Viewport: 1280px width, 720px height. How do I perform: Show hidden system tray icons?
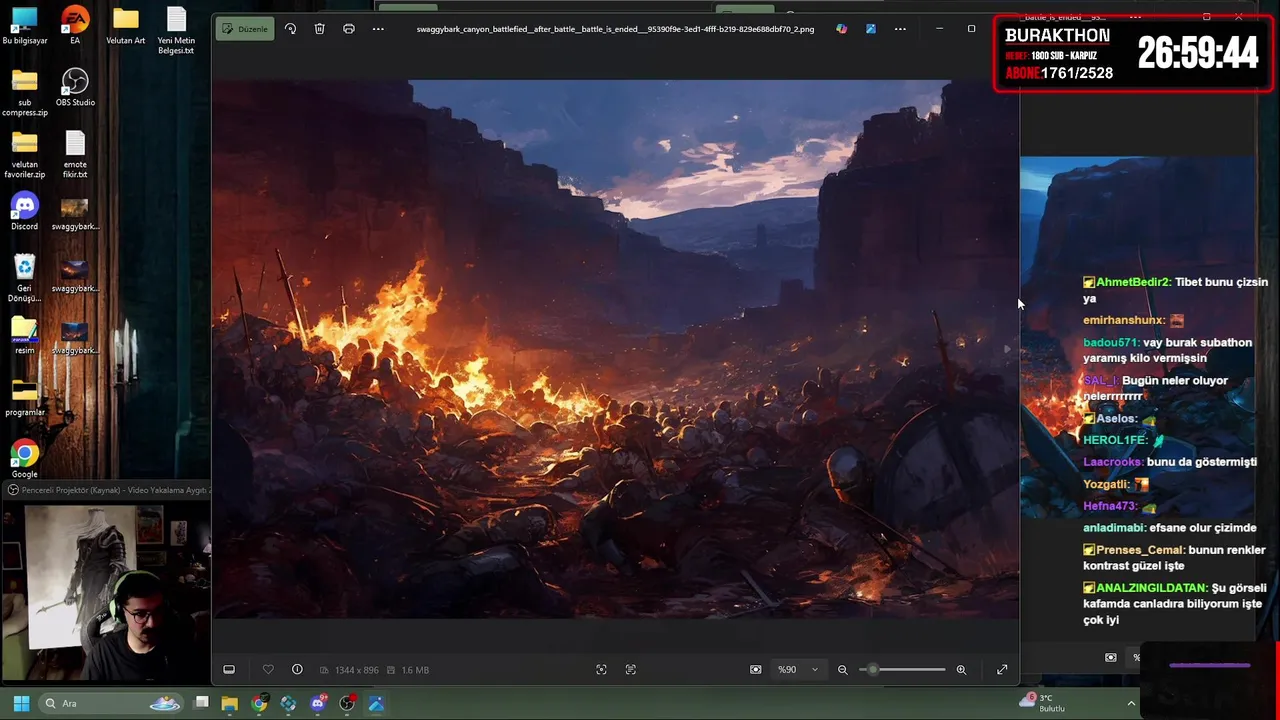[1131, 704]
